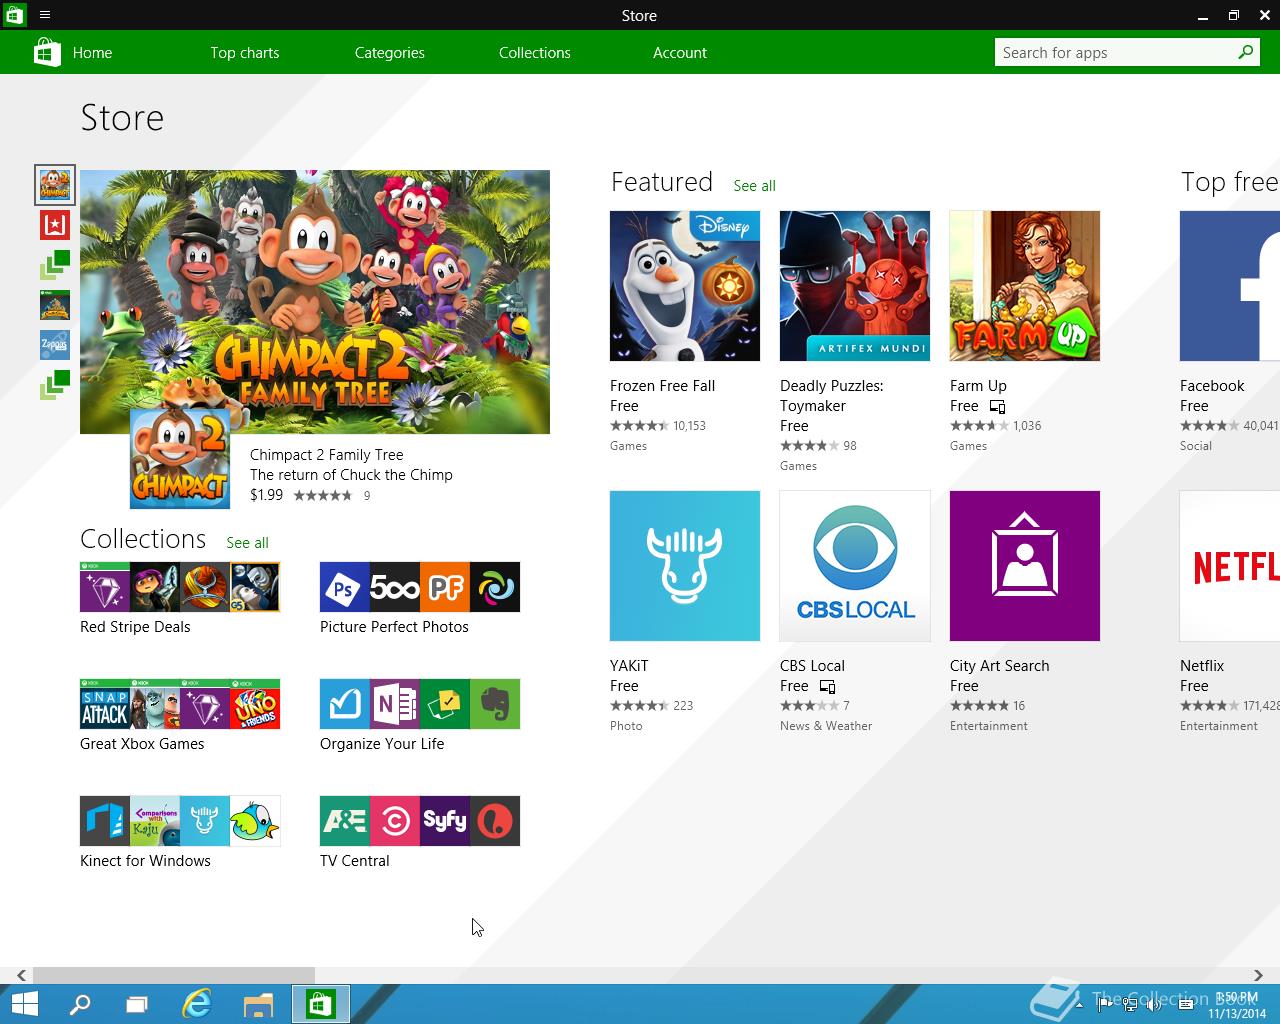Viewport: 1280px width, 1024px height.
Task: Open Store app menu icon in title bar
Action: 14,15
